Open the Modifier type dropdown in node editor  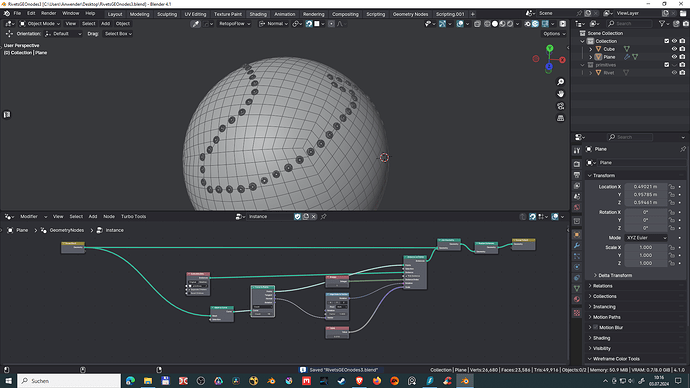(x=32, y=216)
